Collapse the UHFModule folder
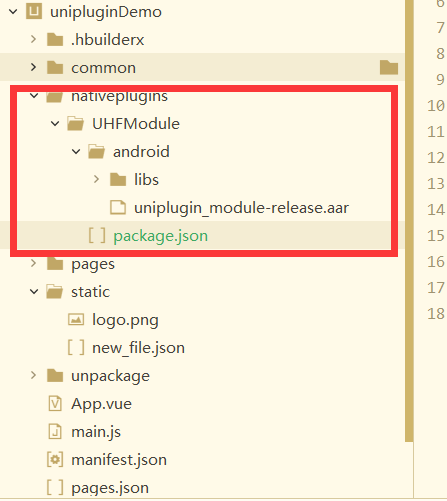447x501 pixels. (x=55, y=124)
